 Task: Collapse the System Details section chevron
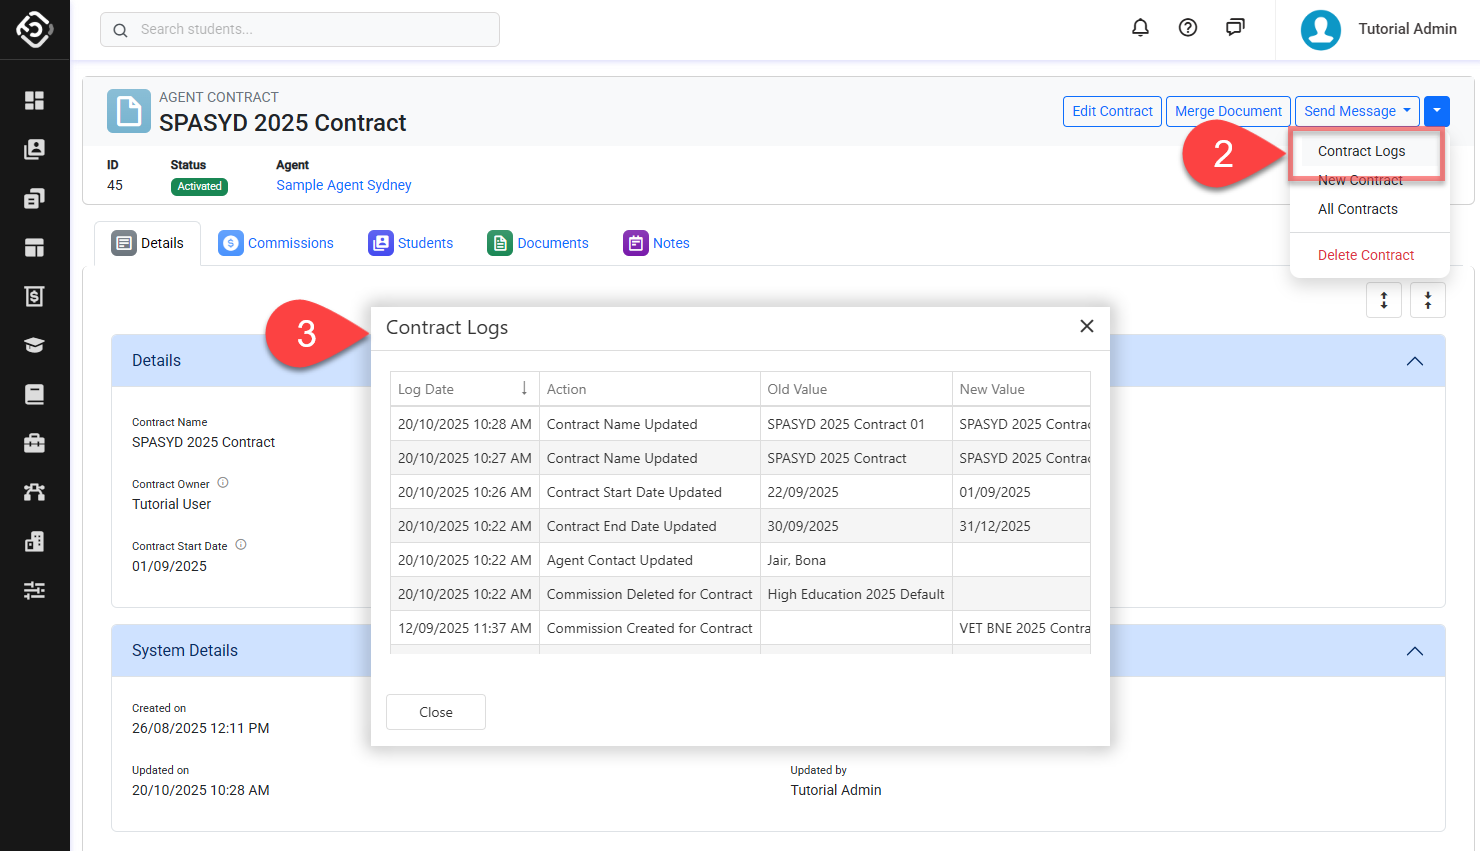click(1414, 651)
